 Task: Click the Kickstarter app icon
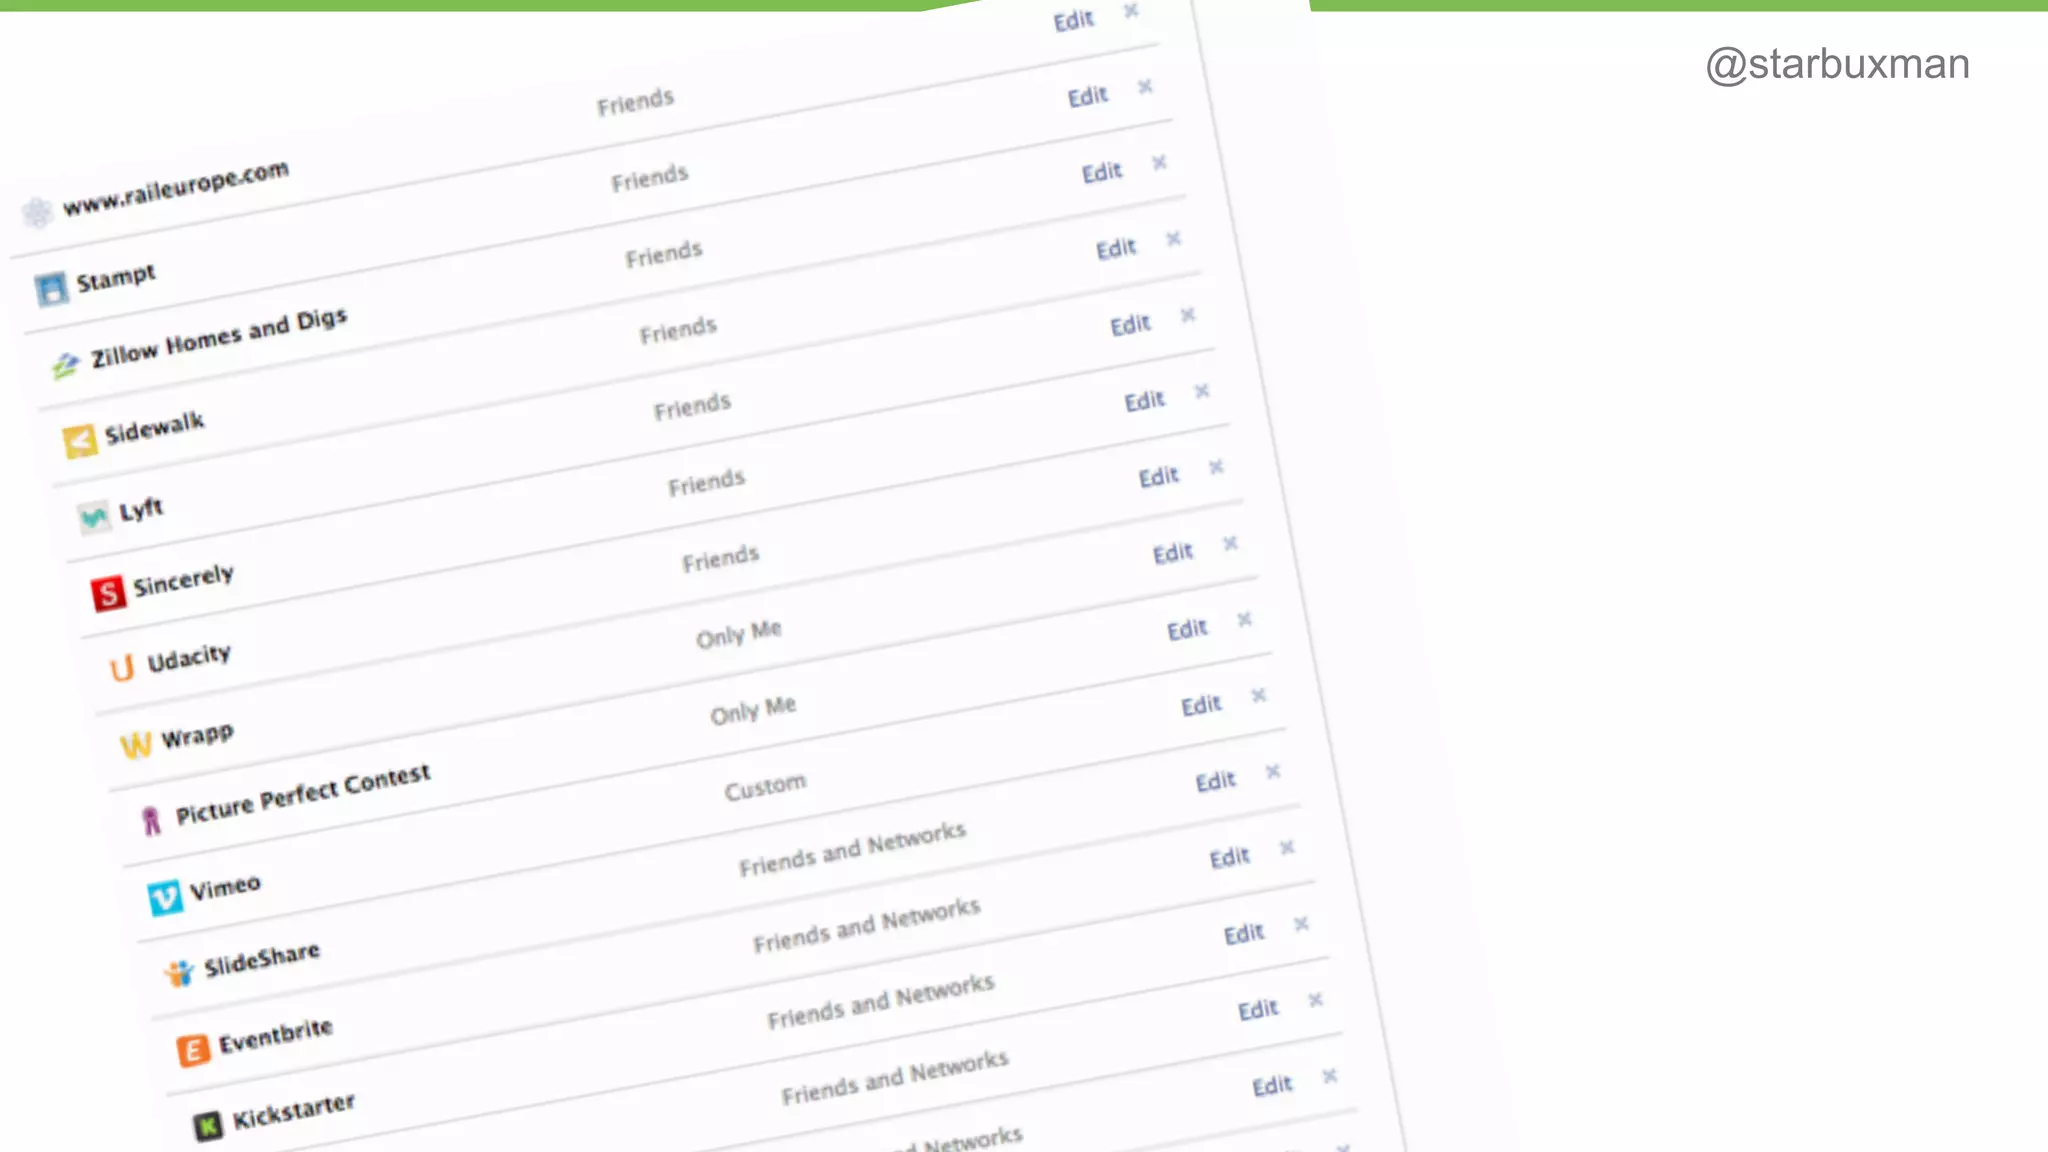(x=207, y=1126)
